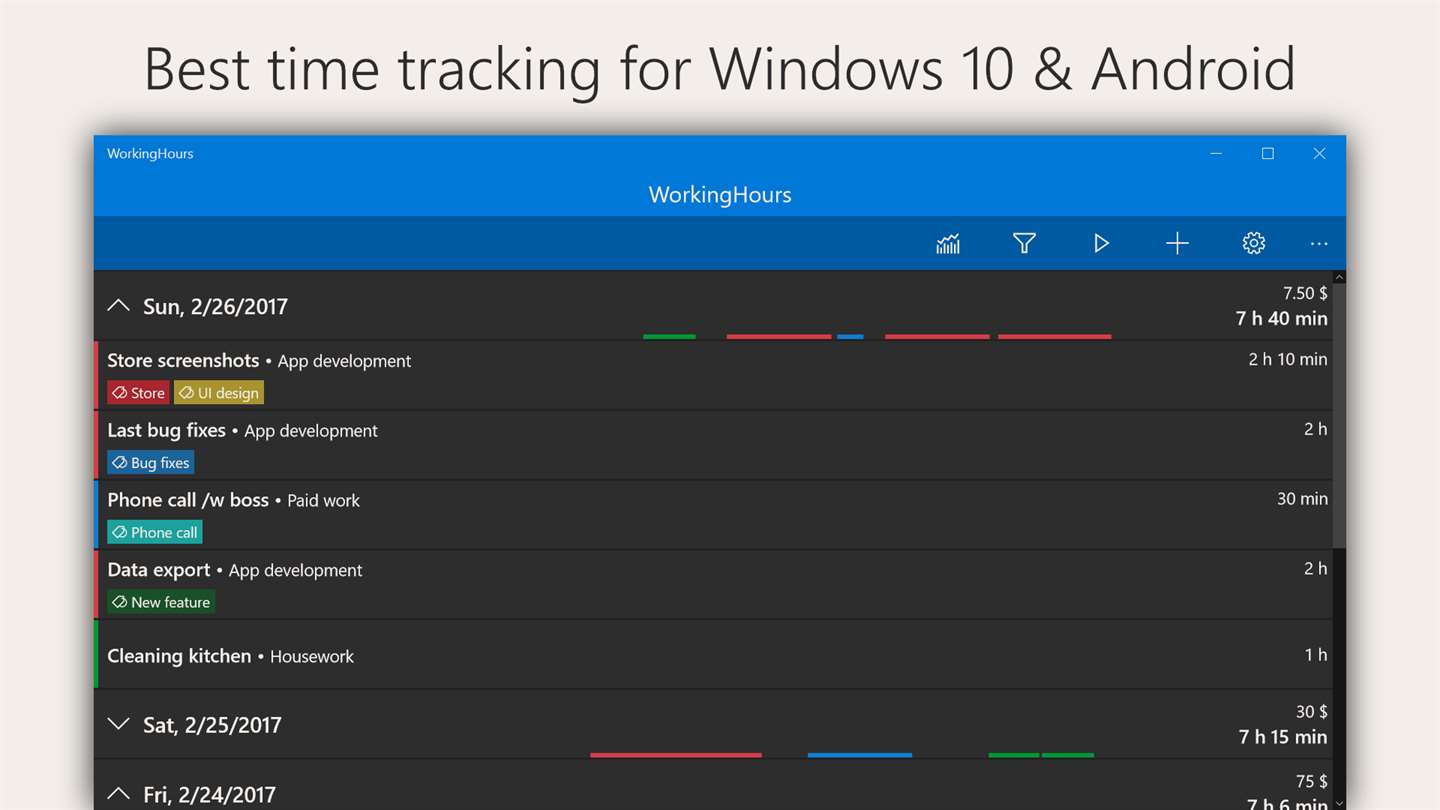
Task: Click the scrollbar up arrow
Action: [x=1340, y=277]
